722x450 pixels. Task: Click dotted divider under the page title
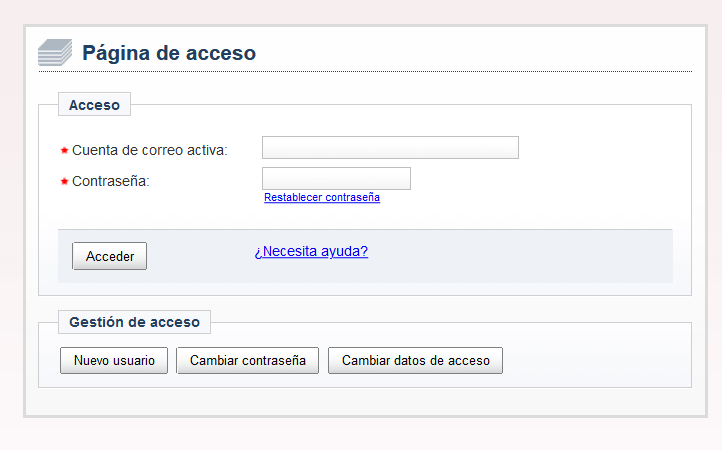click(365, 72)
